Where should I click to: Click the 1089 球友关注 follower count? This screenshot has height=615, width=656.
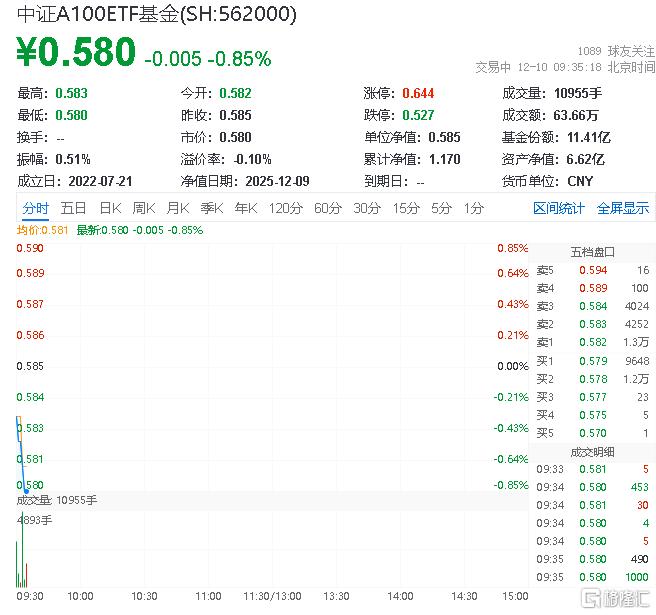point(616,51)
